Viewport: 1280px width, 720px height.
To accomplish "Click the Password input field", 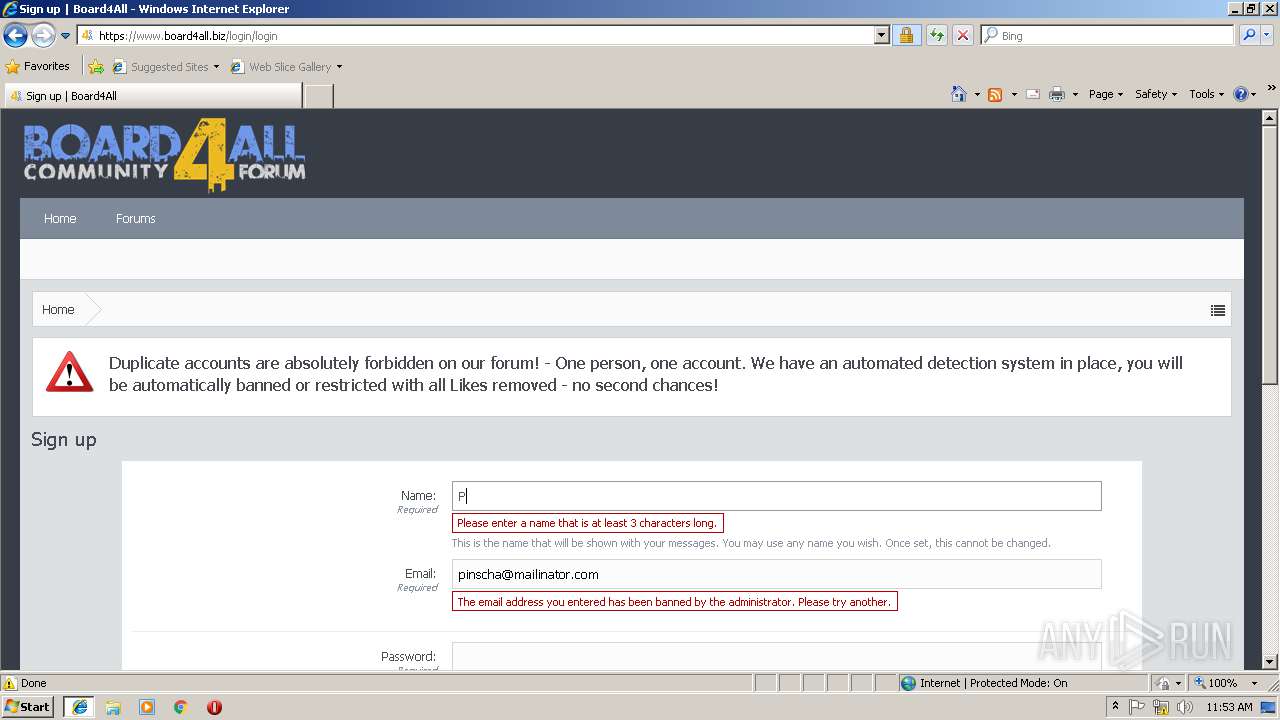I will tap(776, 656).
